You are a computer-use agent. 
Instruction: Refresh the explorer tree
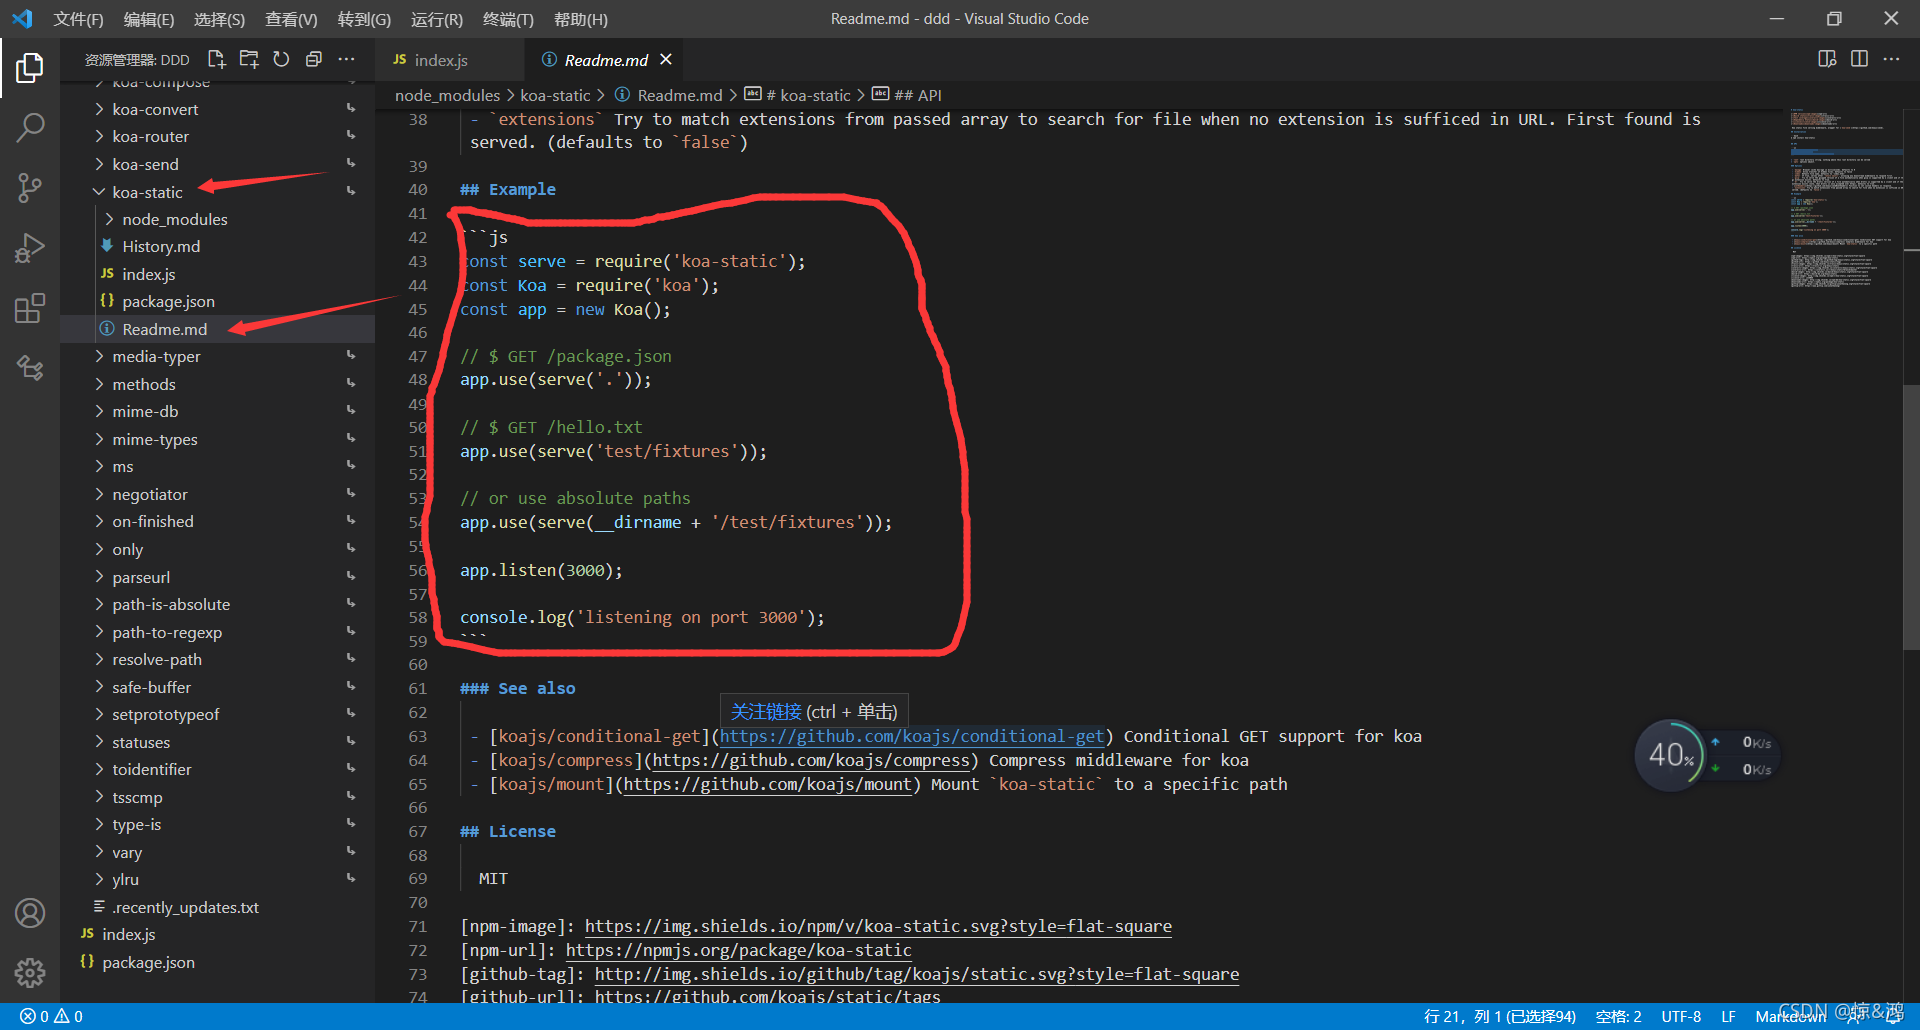click(x=281, y=60)
